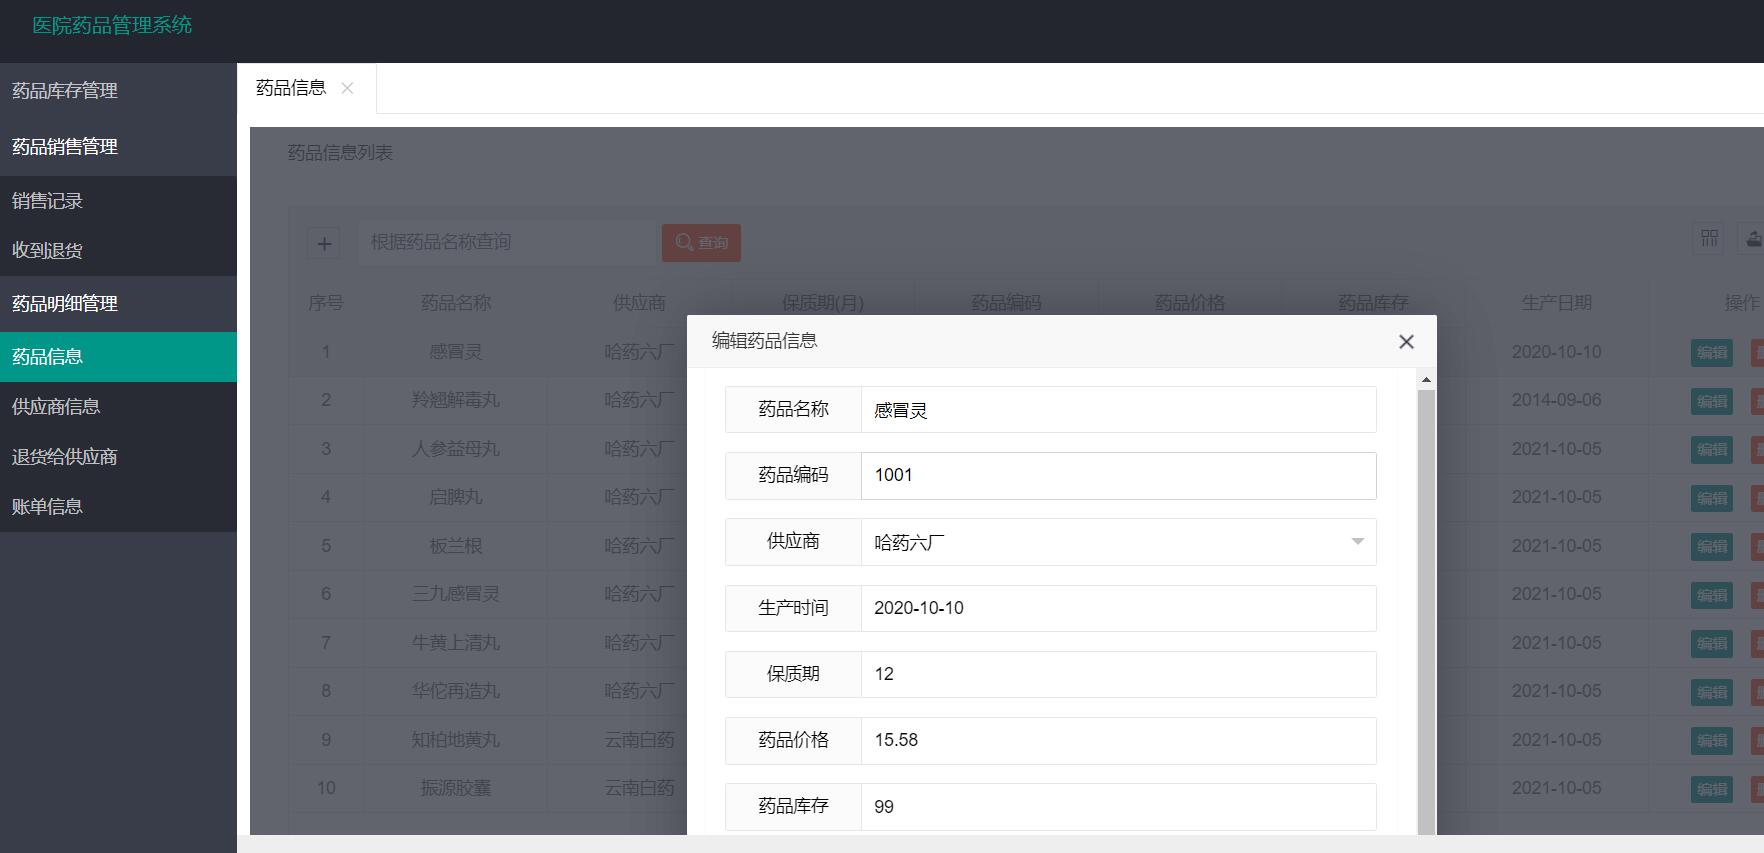Click the date cell 2020-10-10 in table
Image resolution: width=1764 pixels, height=853 pixels.
(x=1556, y=352)
